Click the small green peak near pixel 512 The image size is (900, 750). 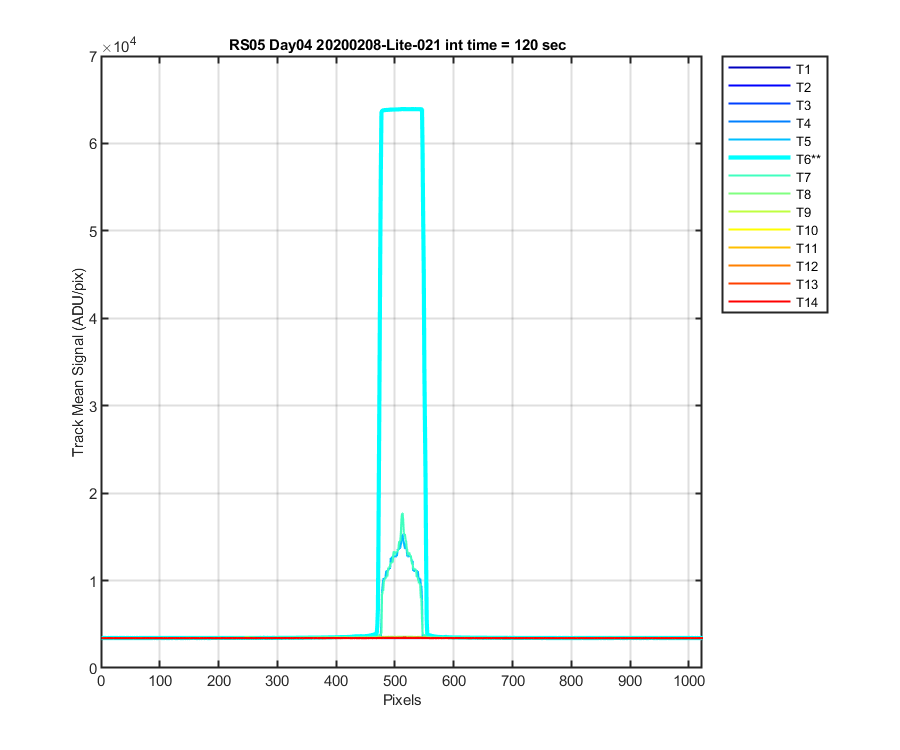point(402,515)
